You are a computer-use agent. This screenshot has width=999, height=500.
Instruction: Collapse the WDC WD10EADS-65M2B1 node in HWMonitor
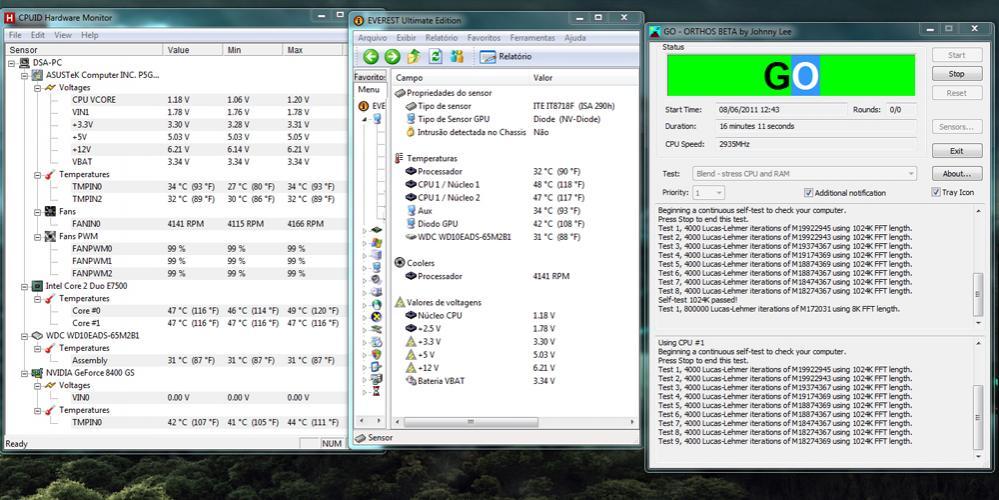pos(25,336)
